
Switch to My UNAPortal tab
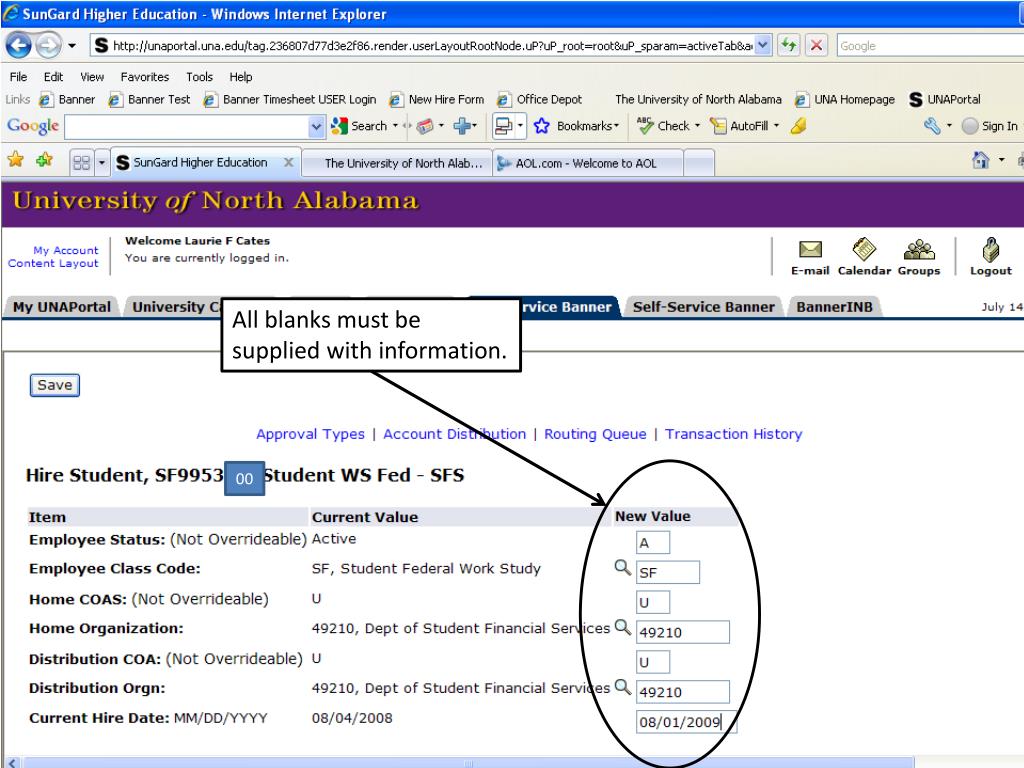coord(61,307)
